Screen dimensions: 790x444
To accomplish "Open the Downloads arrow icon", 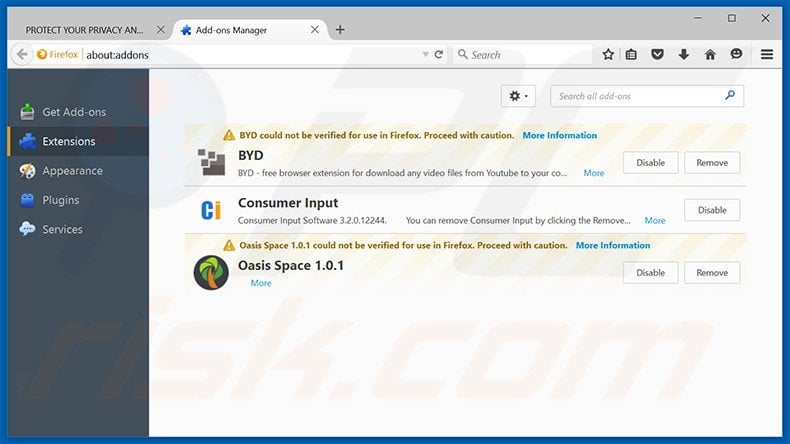I will 684,54.
